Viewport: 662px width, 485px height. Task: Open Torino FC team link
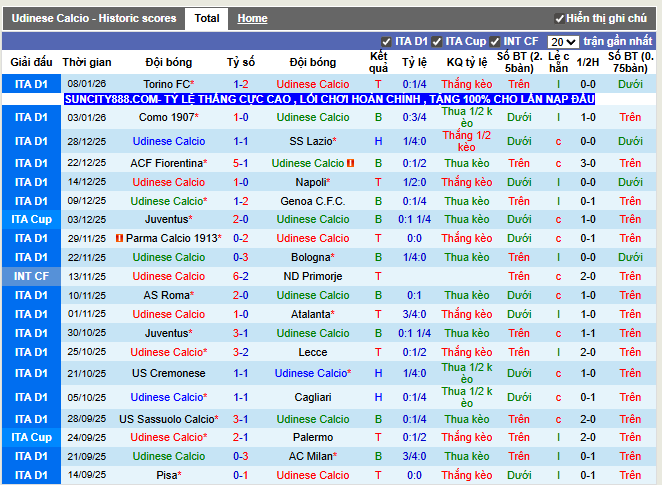click(168, 84)
